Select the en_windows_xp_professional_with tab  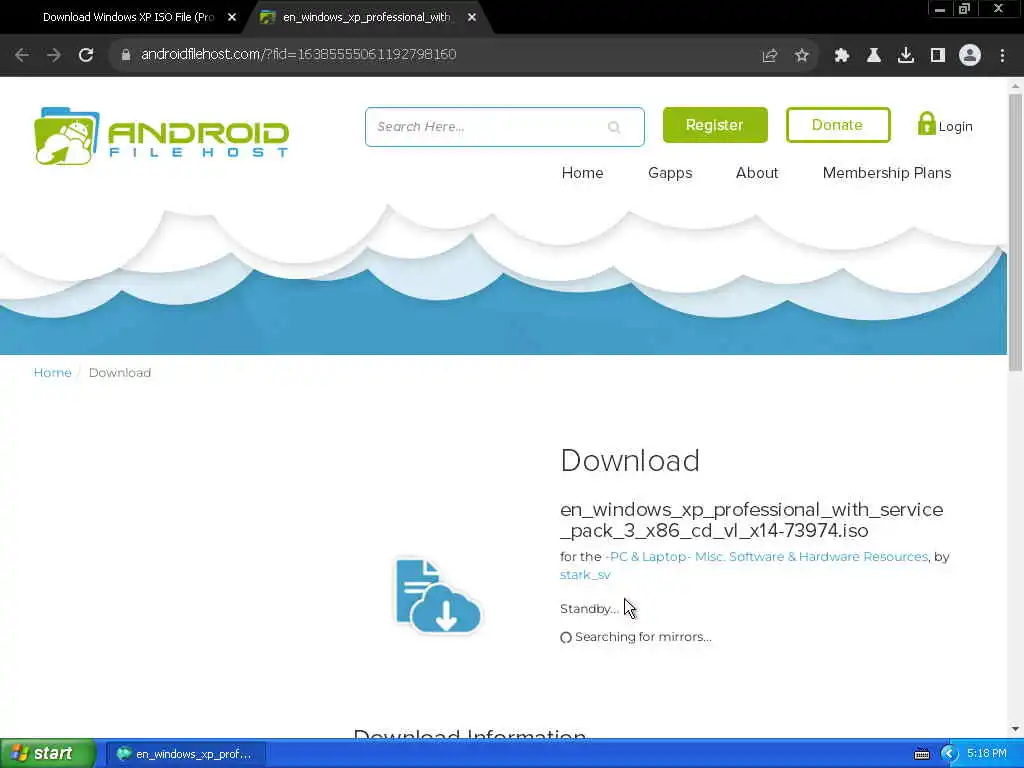click(366, 18)
